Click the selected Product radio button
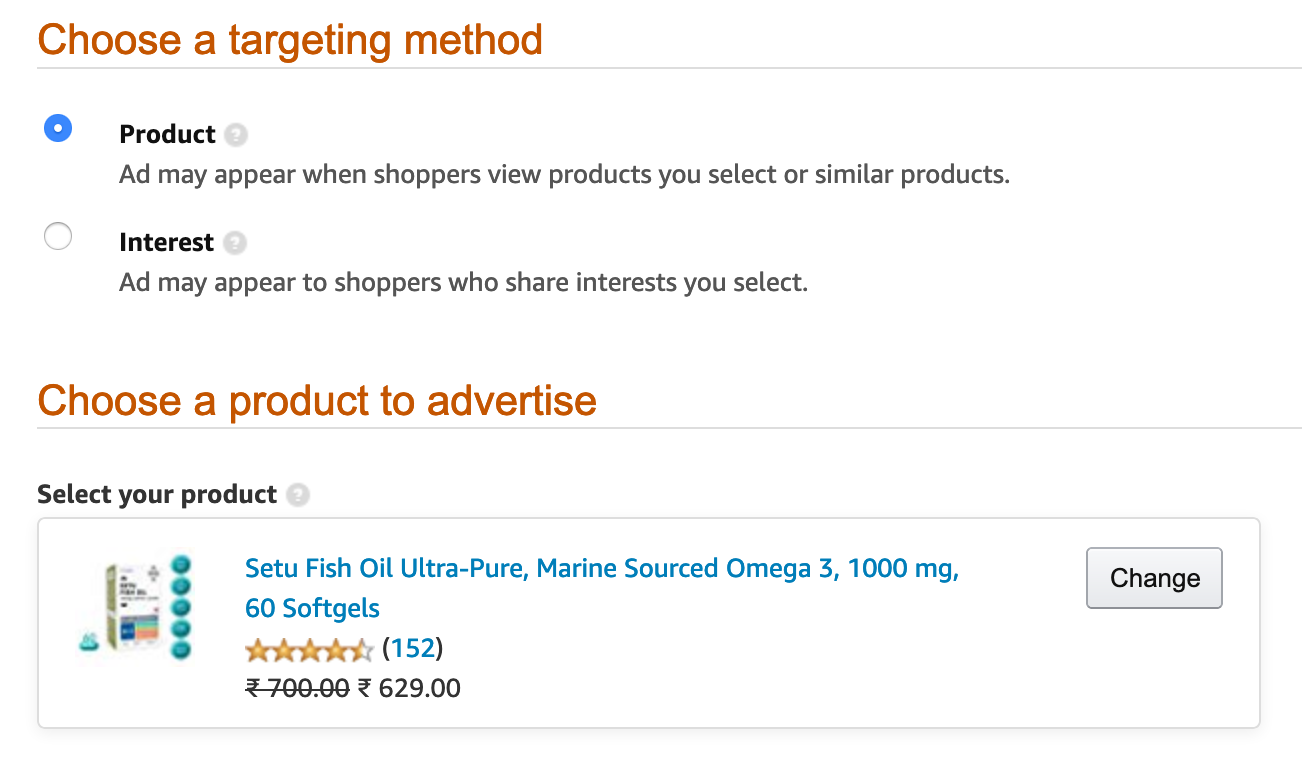Image resolution: width=1302 pixels, height=778 pixels. (57, 128)
